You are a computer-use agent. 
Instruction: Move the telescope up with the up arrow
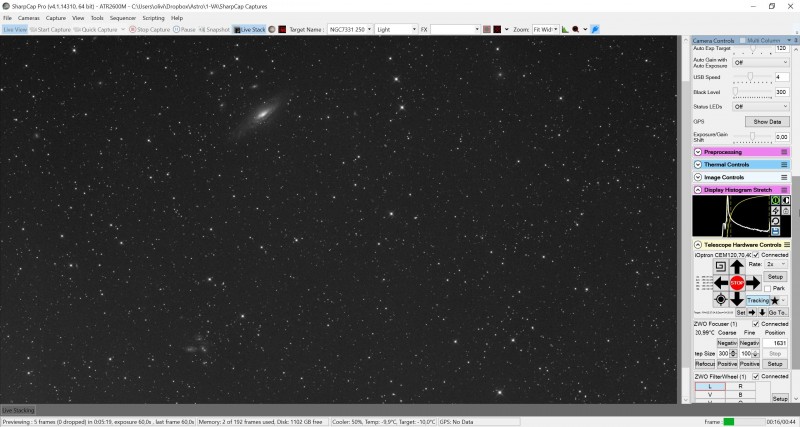point(737,266)
